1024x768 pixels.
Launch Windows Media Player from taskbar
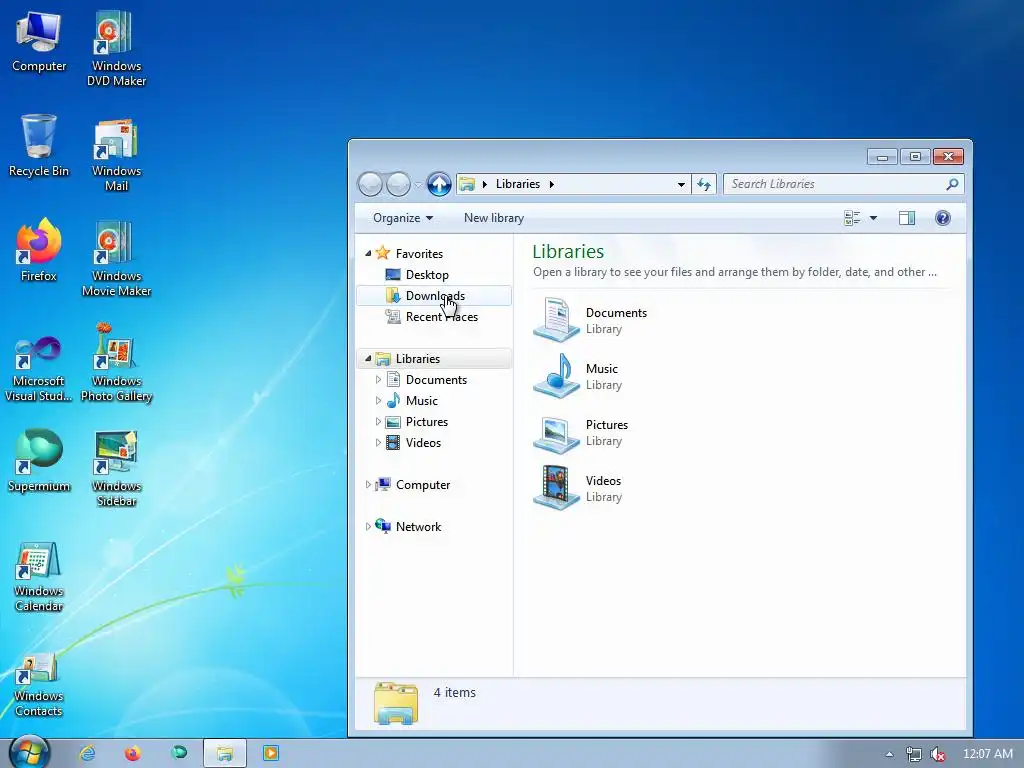270,754
